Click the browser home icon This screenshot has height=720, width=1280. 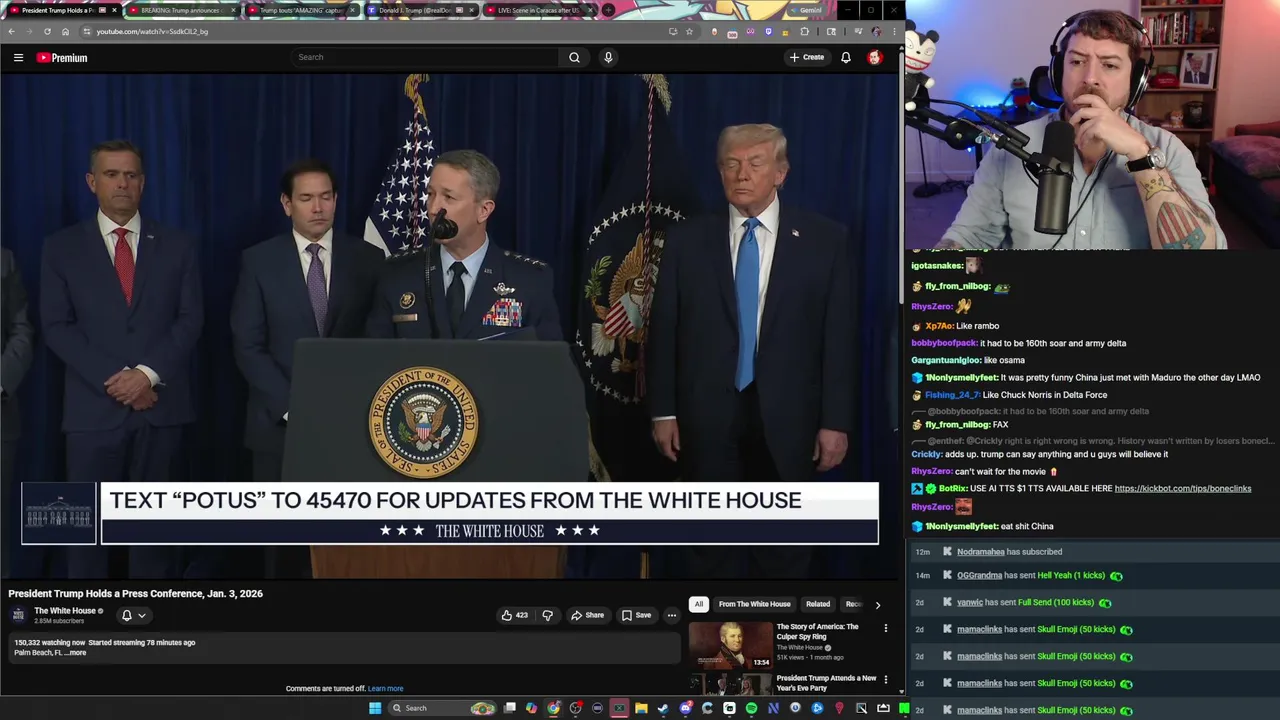(x=65, y=31)
